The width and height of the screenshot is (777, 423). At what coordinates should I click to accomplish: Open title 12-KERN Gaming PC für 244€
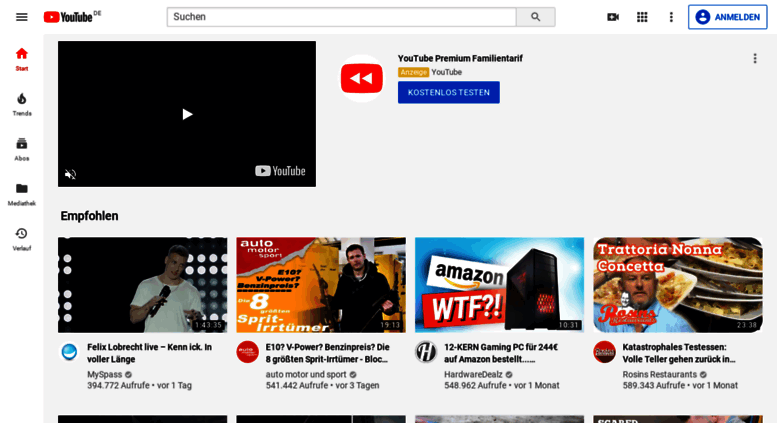(x=501, y=353)
